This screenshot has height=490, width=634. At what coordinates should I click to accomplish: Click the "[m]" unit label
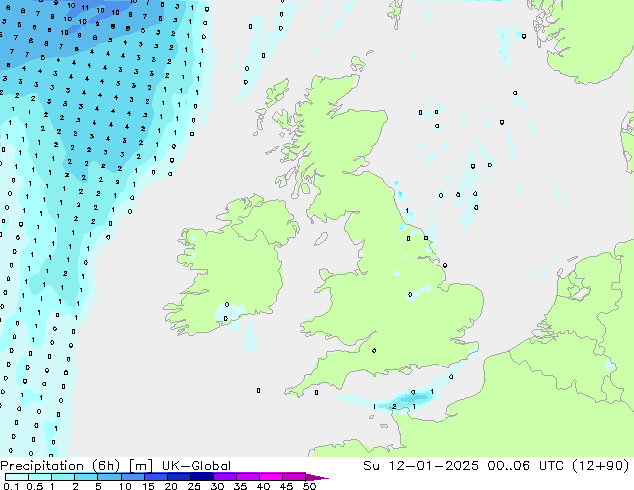pyautogui.click(x=140, y=466)
